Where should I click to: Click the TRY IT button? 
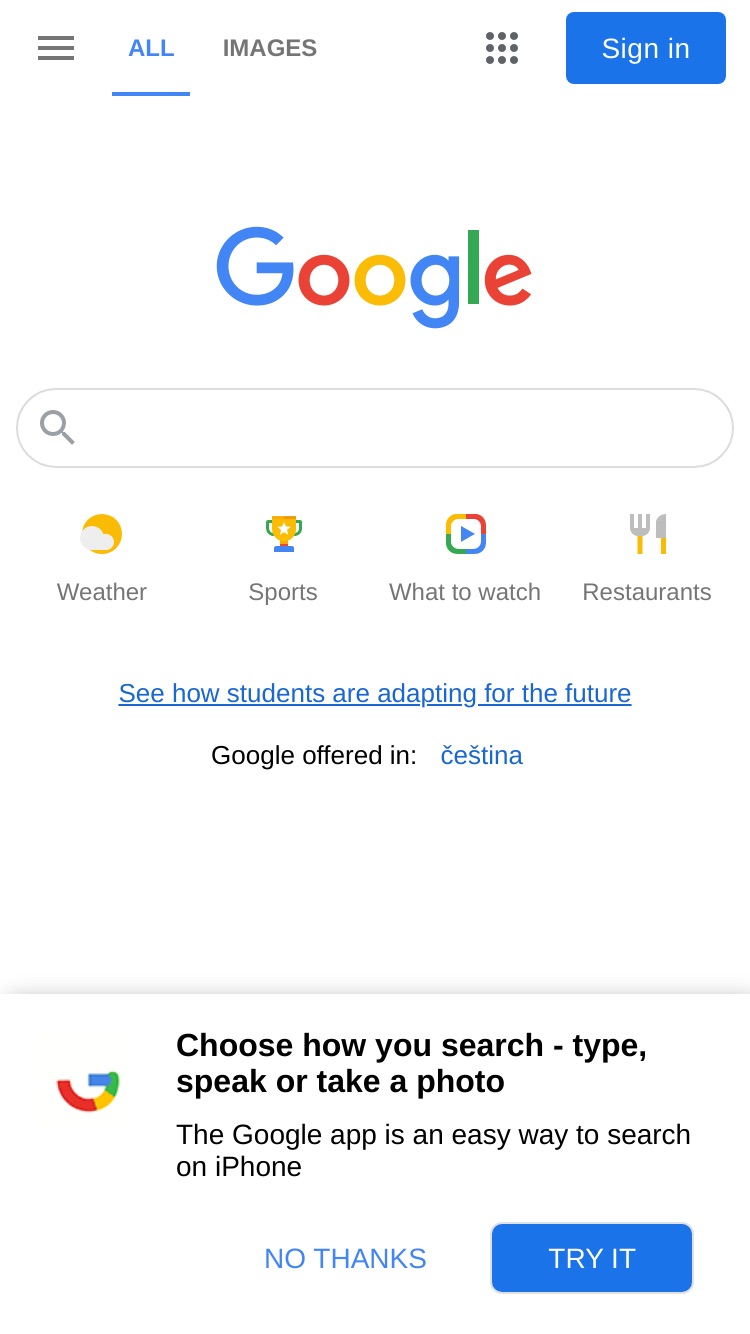coord(592,1258)
